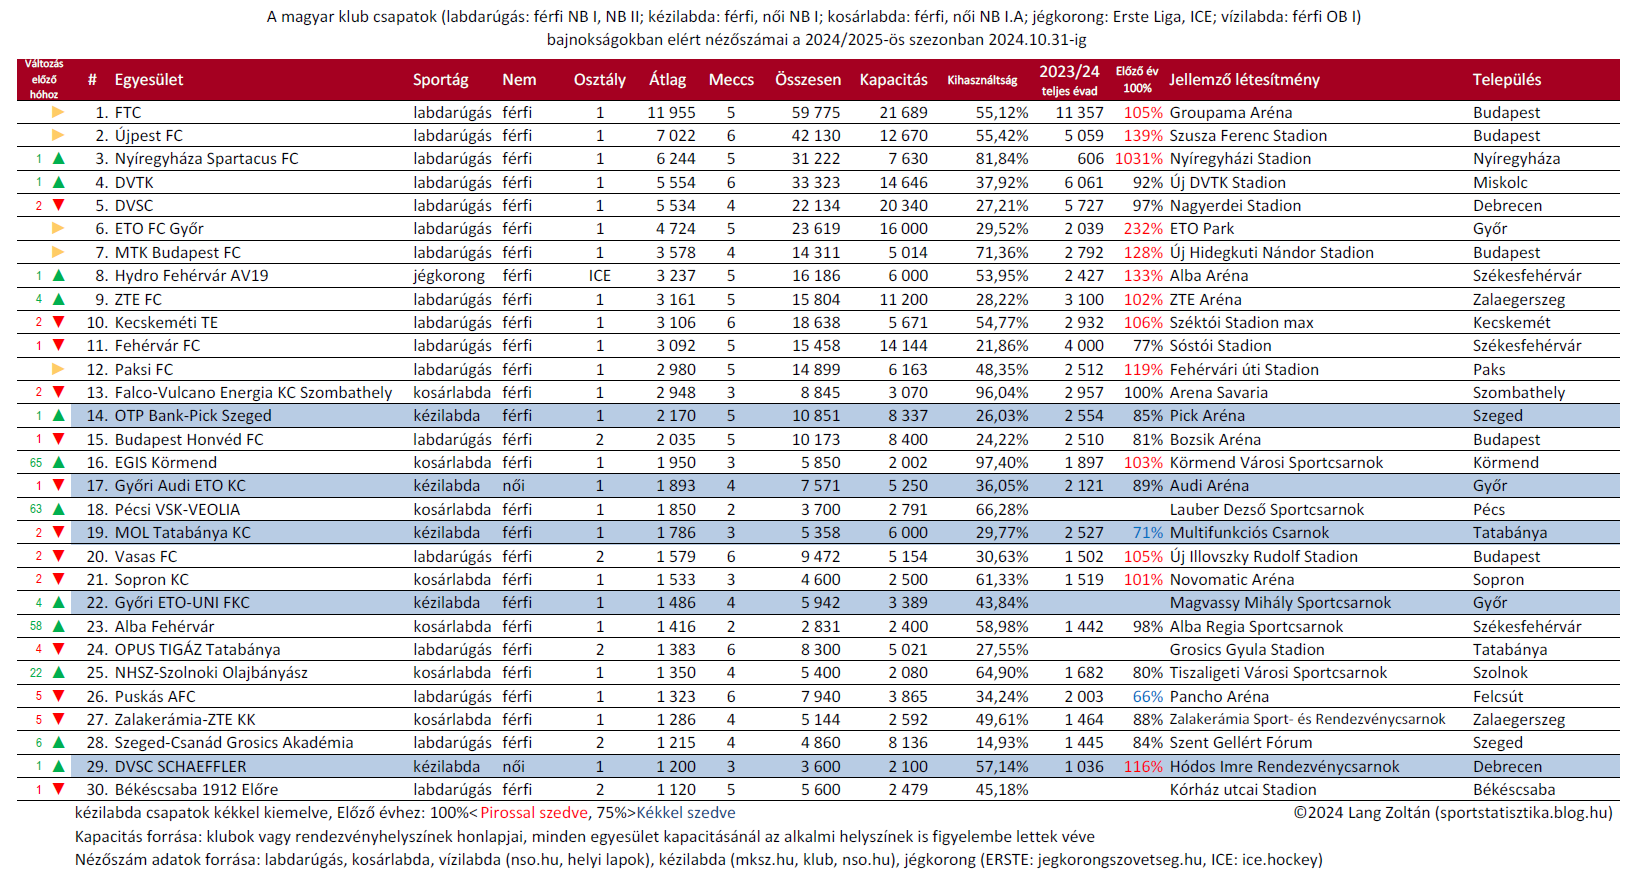Click the green up arrow beside DVTK

(x=58, y=182)
